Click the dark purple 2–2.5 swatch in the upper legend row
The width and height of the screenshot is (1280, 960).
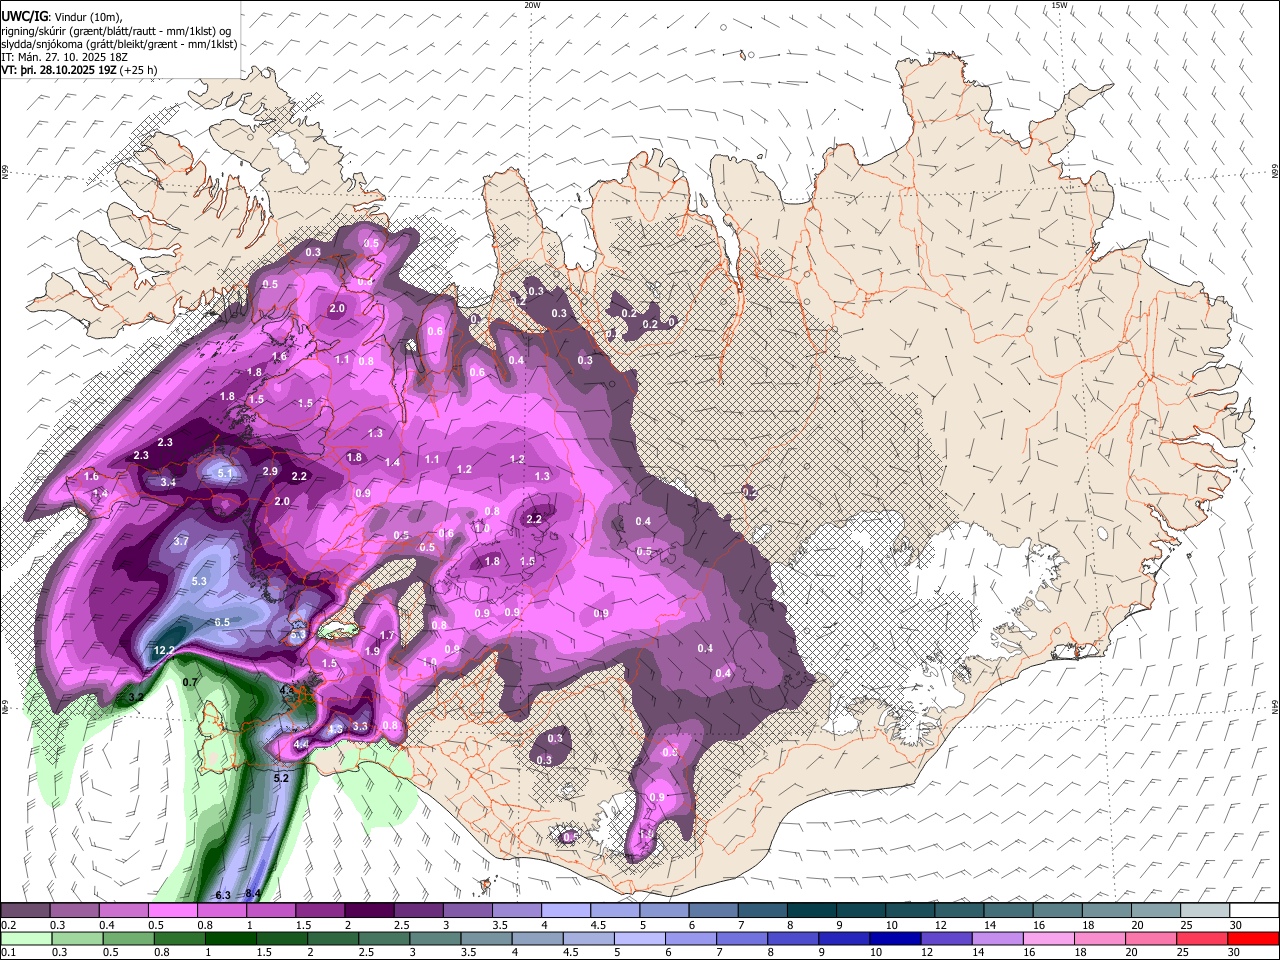(369, 910)
